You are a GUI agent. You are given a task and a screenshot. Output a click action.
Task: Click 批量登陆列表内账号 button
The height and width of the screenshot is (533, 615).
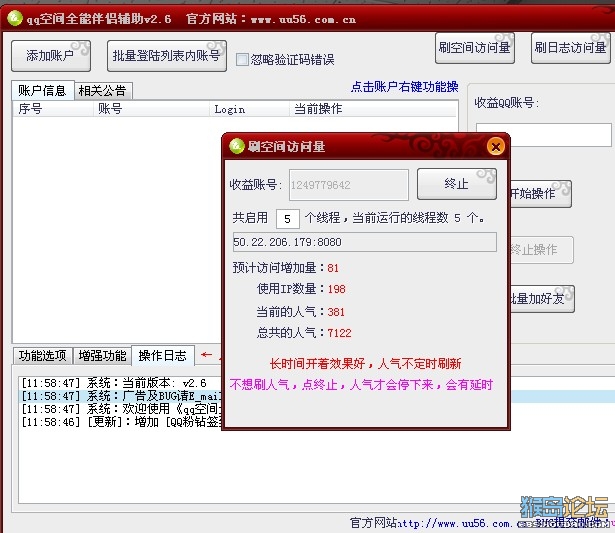click(x=167, y=56)
